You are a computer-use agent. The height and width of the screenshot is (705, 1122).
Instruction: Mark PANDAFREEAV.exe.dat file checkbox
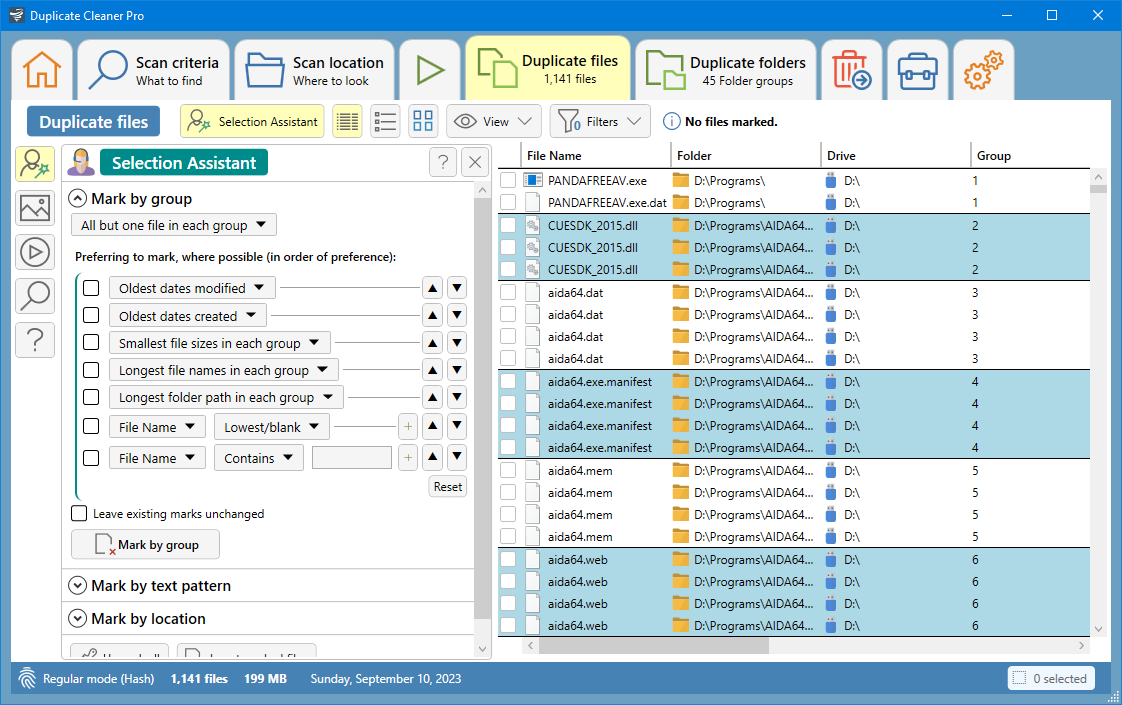coord(508,203)
